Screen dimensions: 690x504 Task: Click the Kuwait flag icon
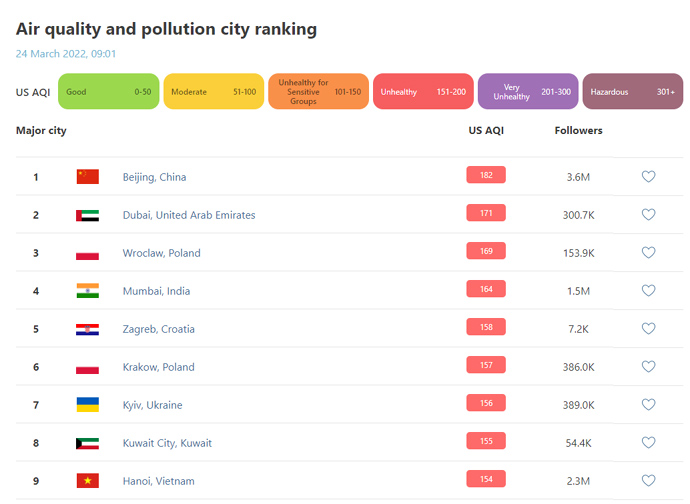[88, 443]
